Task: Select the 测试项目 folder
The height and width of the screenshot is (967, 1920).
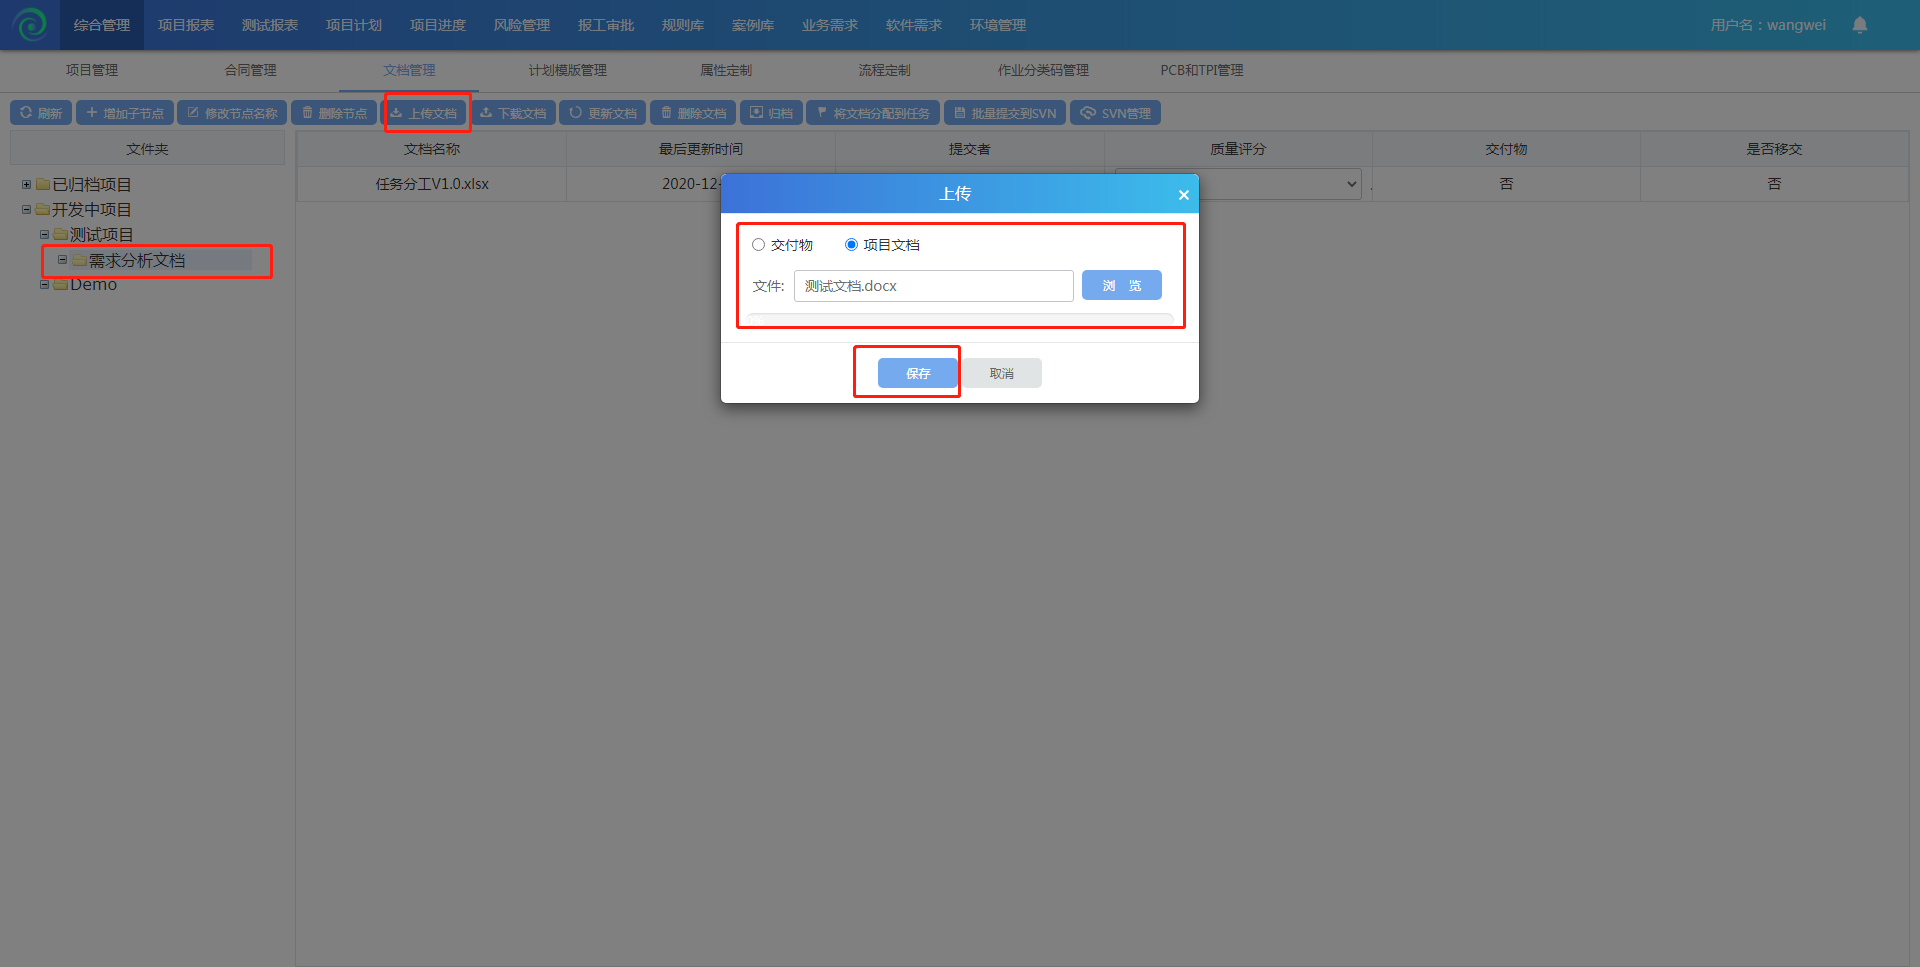Action: [x=101, y=235]
